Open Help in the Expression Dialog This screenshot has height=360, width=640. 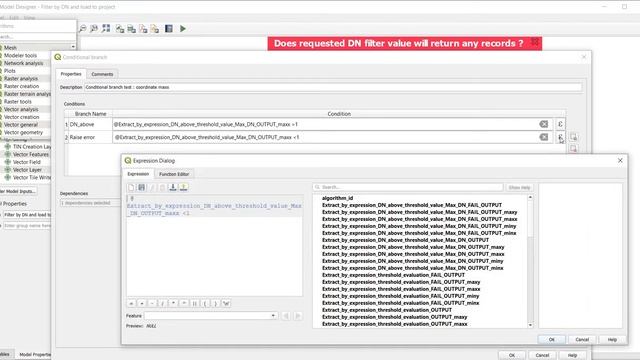click(612, 339)
